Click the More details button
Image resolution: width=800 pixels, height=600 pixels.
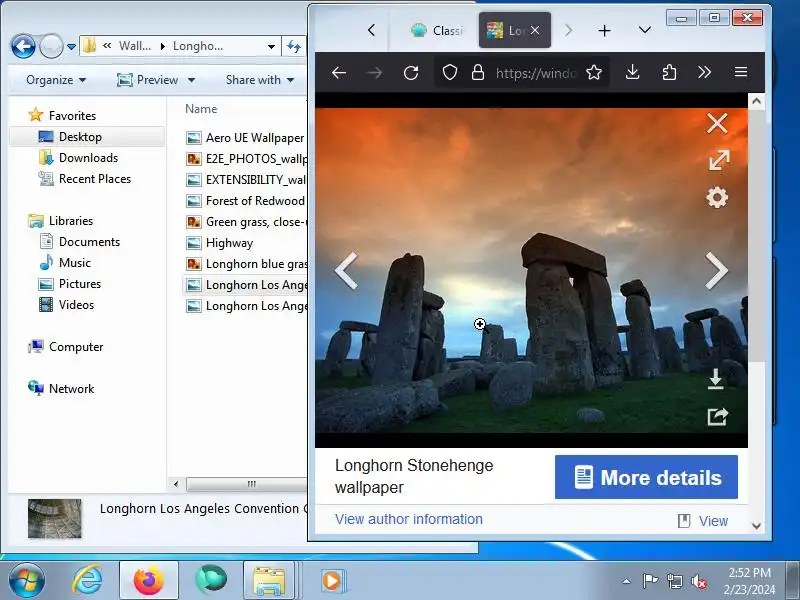click(x=646, y=477)
